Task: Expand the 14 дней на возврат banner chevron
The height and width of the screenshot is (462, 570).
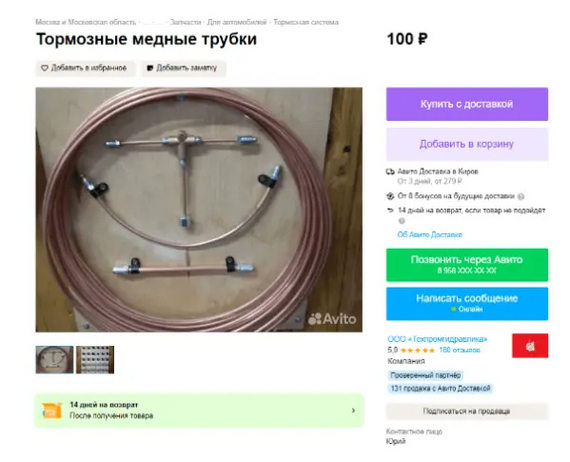Action: pyautogui.click(x=353, y=410)
